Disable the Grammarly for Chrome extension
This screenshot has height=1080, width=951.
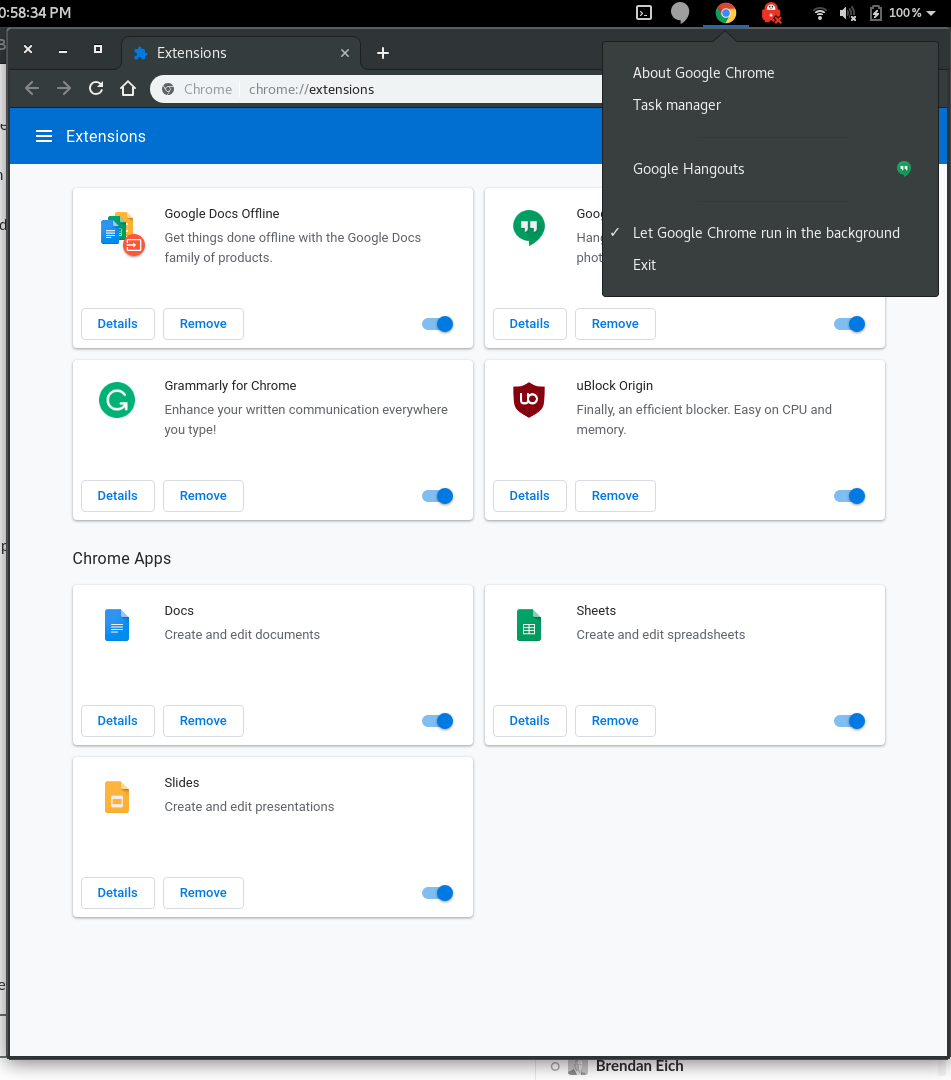[437, 496]
